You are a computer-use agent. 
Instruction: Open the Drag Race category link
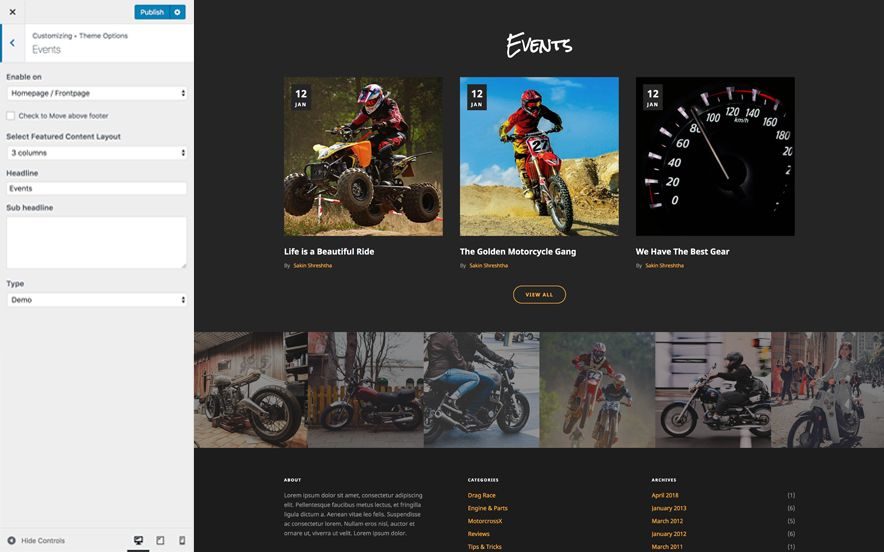coord(481,496)
